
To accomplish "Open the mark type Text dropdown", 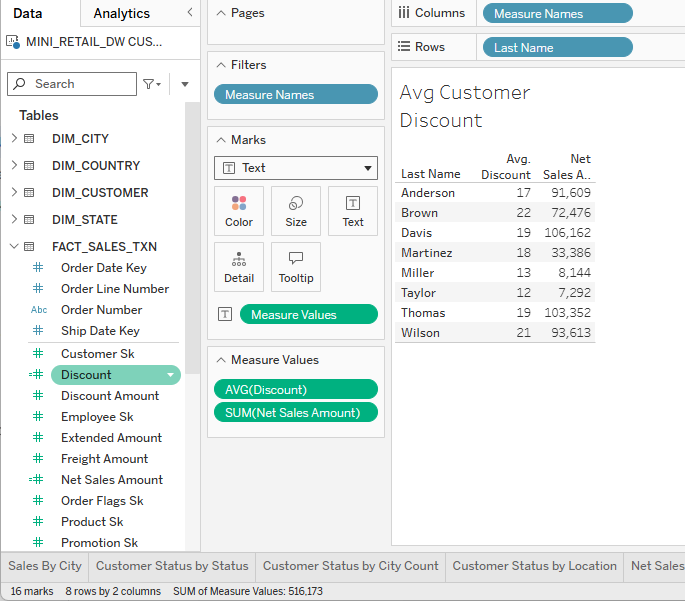I will (296, 168).
